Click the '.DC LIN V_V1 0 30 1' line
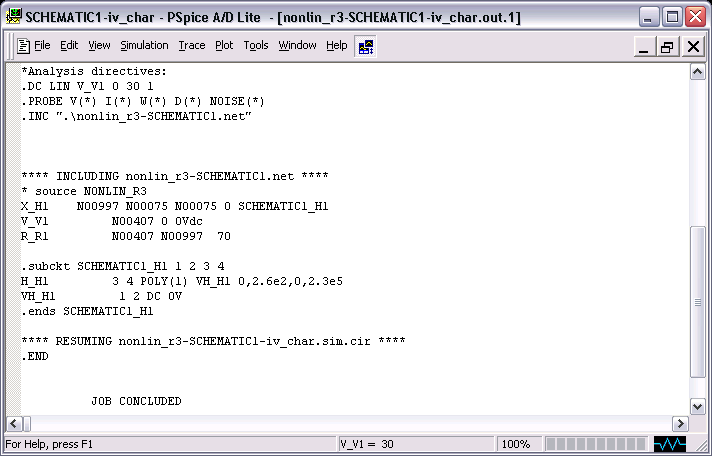Viewport: 712px width, 456px height. tap(87, 86)
